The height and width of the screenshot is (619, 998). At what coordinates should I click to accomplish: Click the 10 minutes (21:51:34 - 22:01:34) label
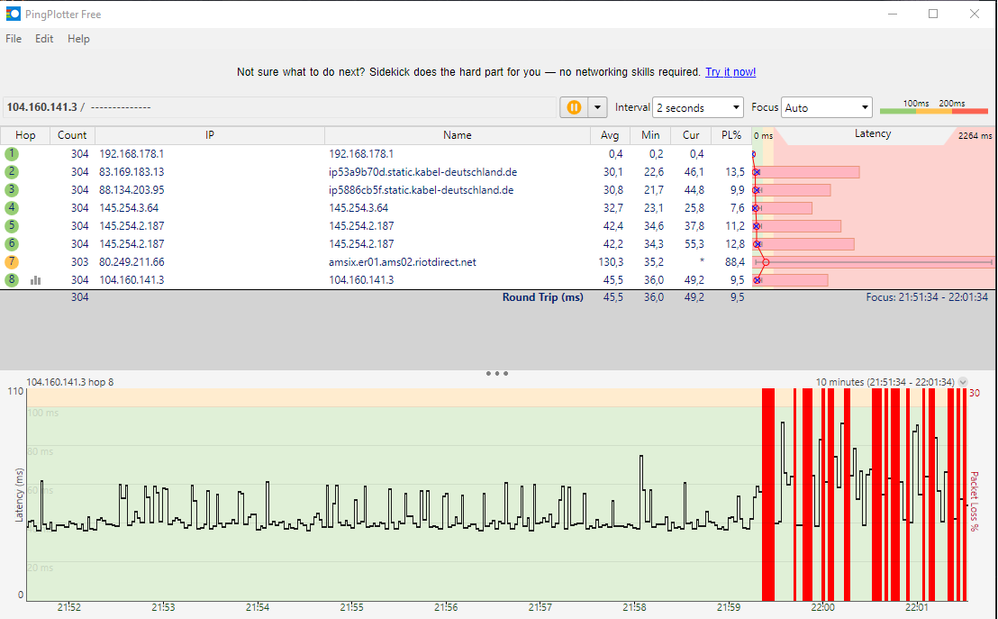pyautogui.click(x=885, y=382)
